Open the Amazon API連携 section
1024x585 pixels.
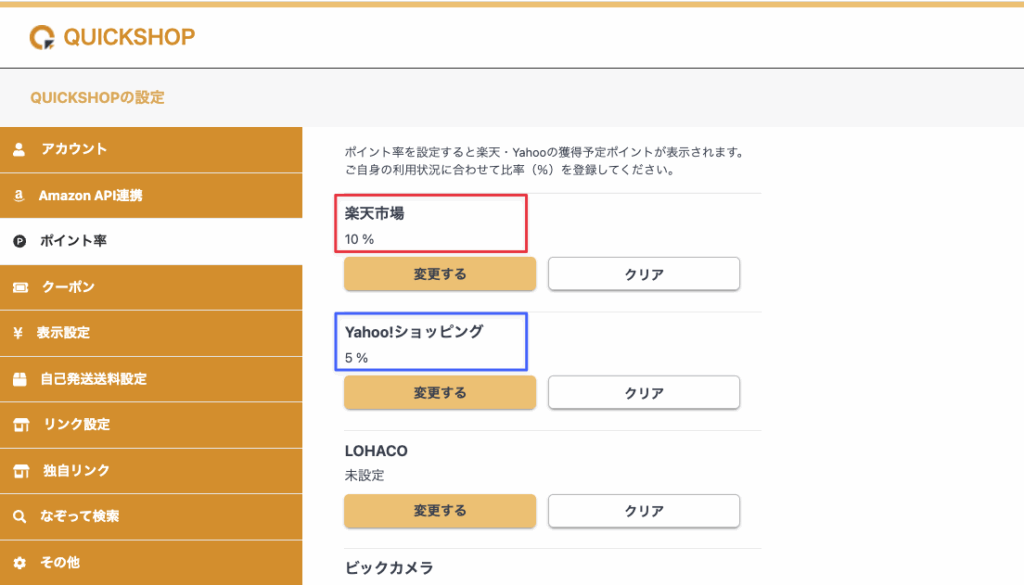[x=90, y=196]
